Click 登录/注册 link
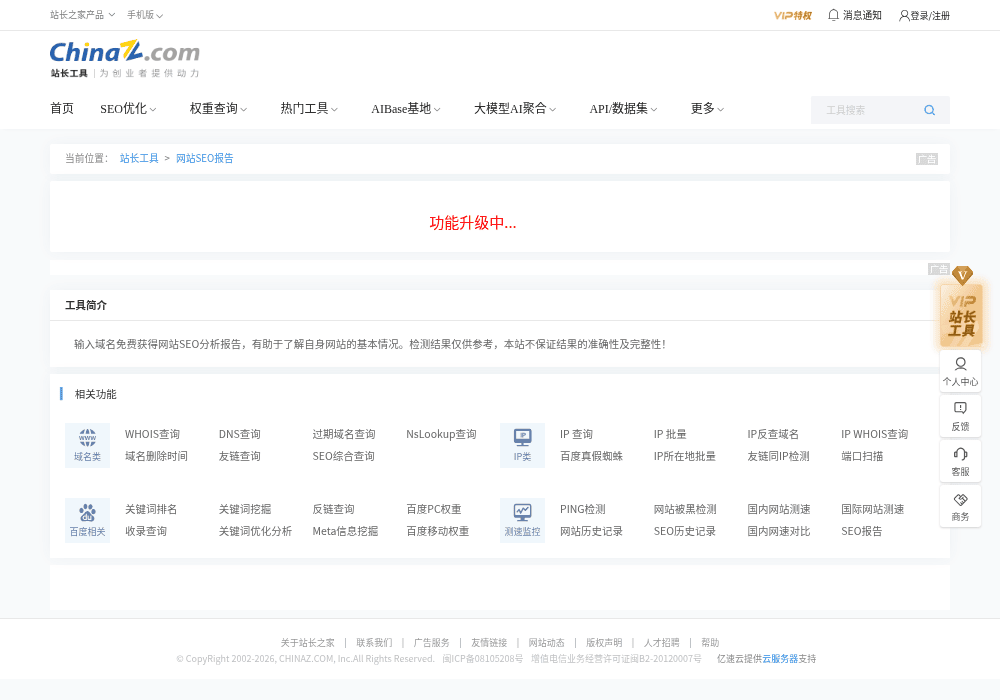Screen dimensions: 1000x700 [930, 16]
